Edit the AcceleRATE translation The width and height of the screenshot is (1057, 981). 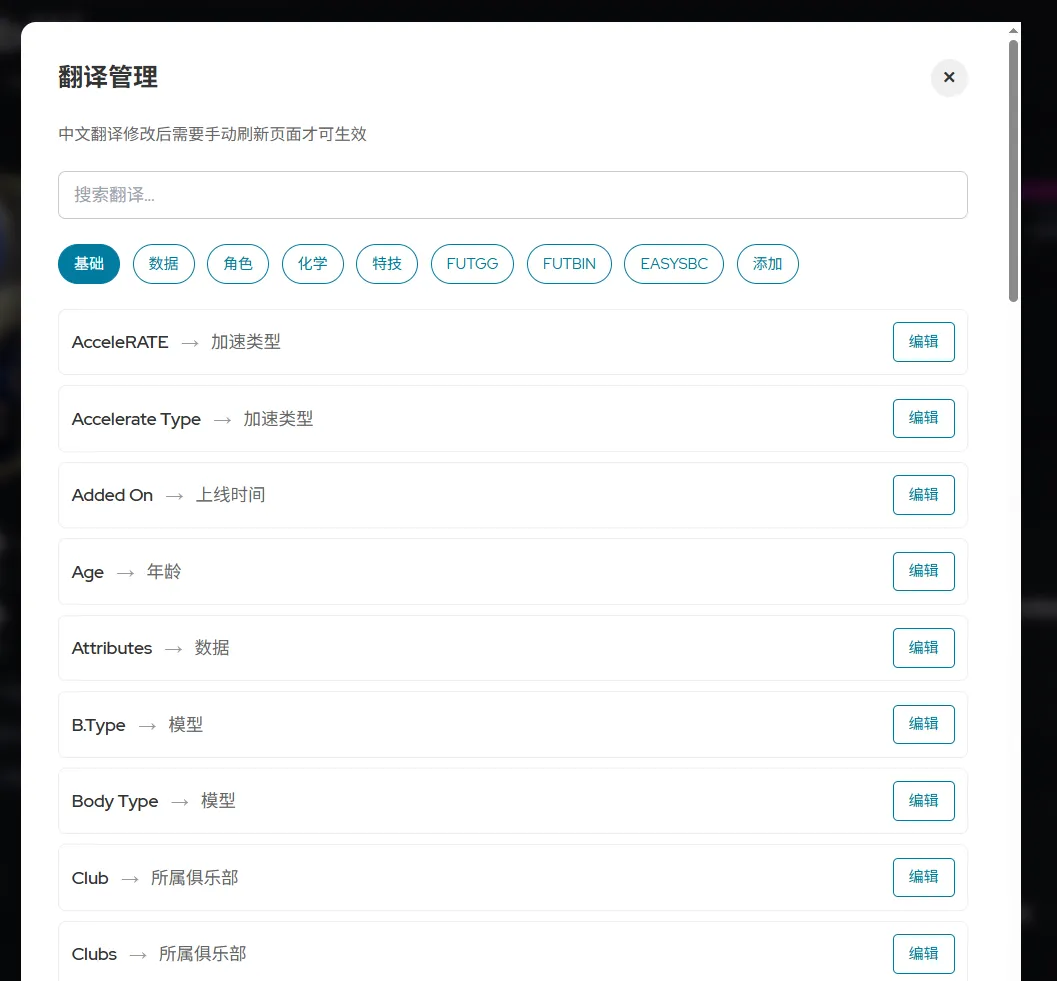924,342
